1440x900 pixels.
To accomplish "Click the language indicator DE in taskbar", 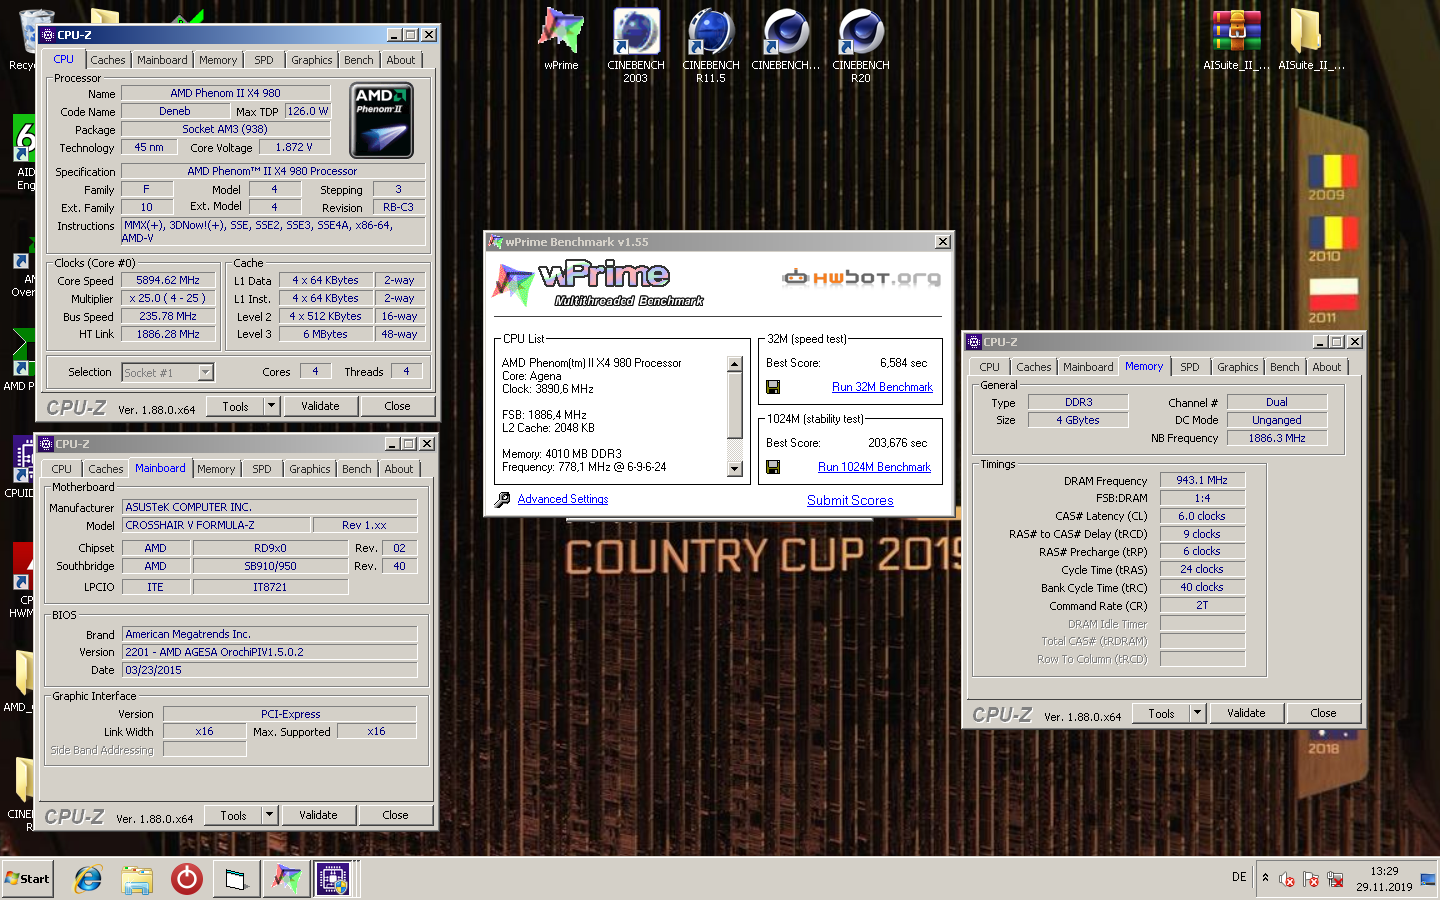I will click(1239, 877).
